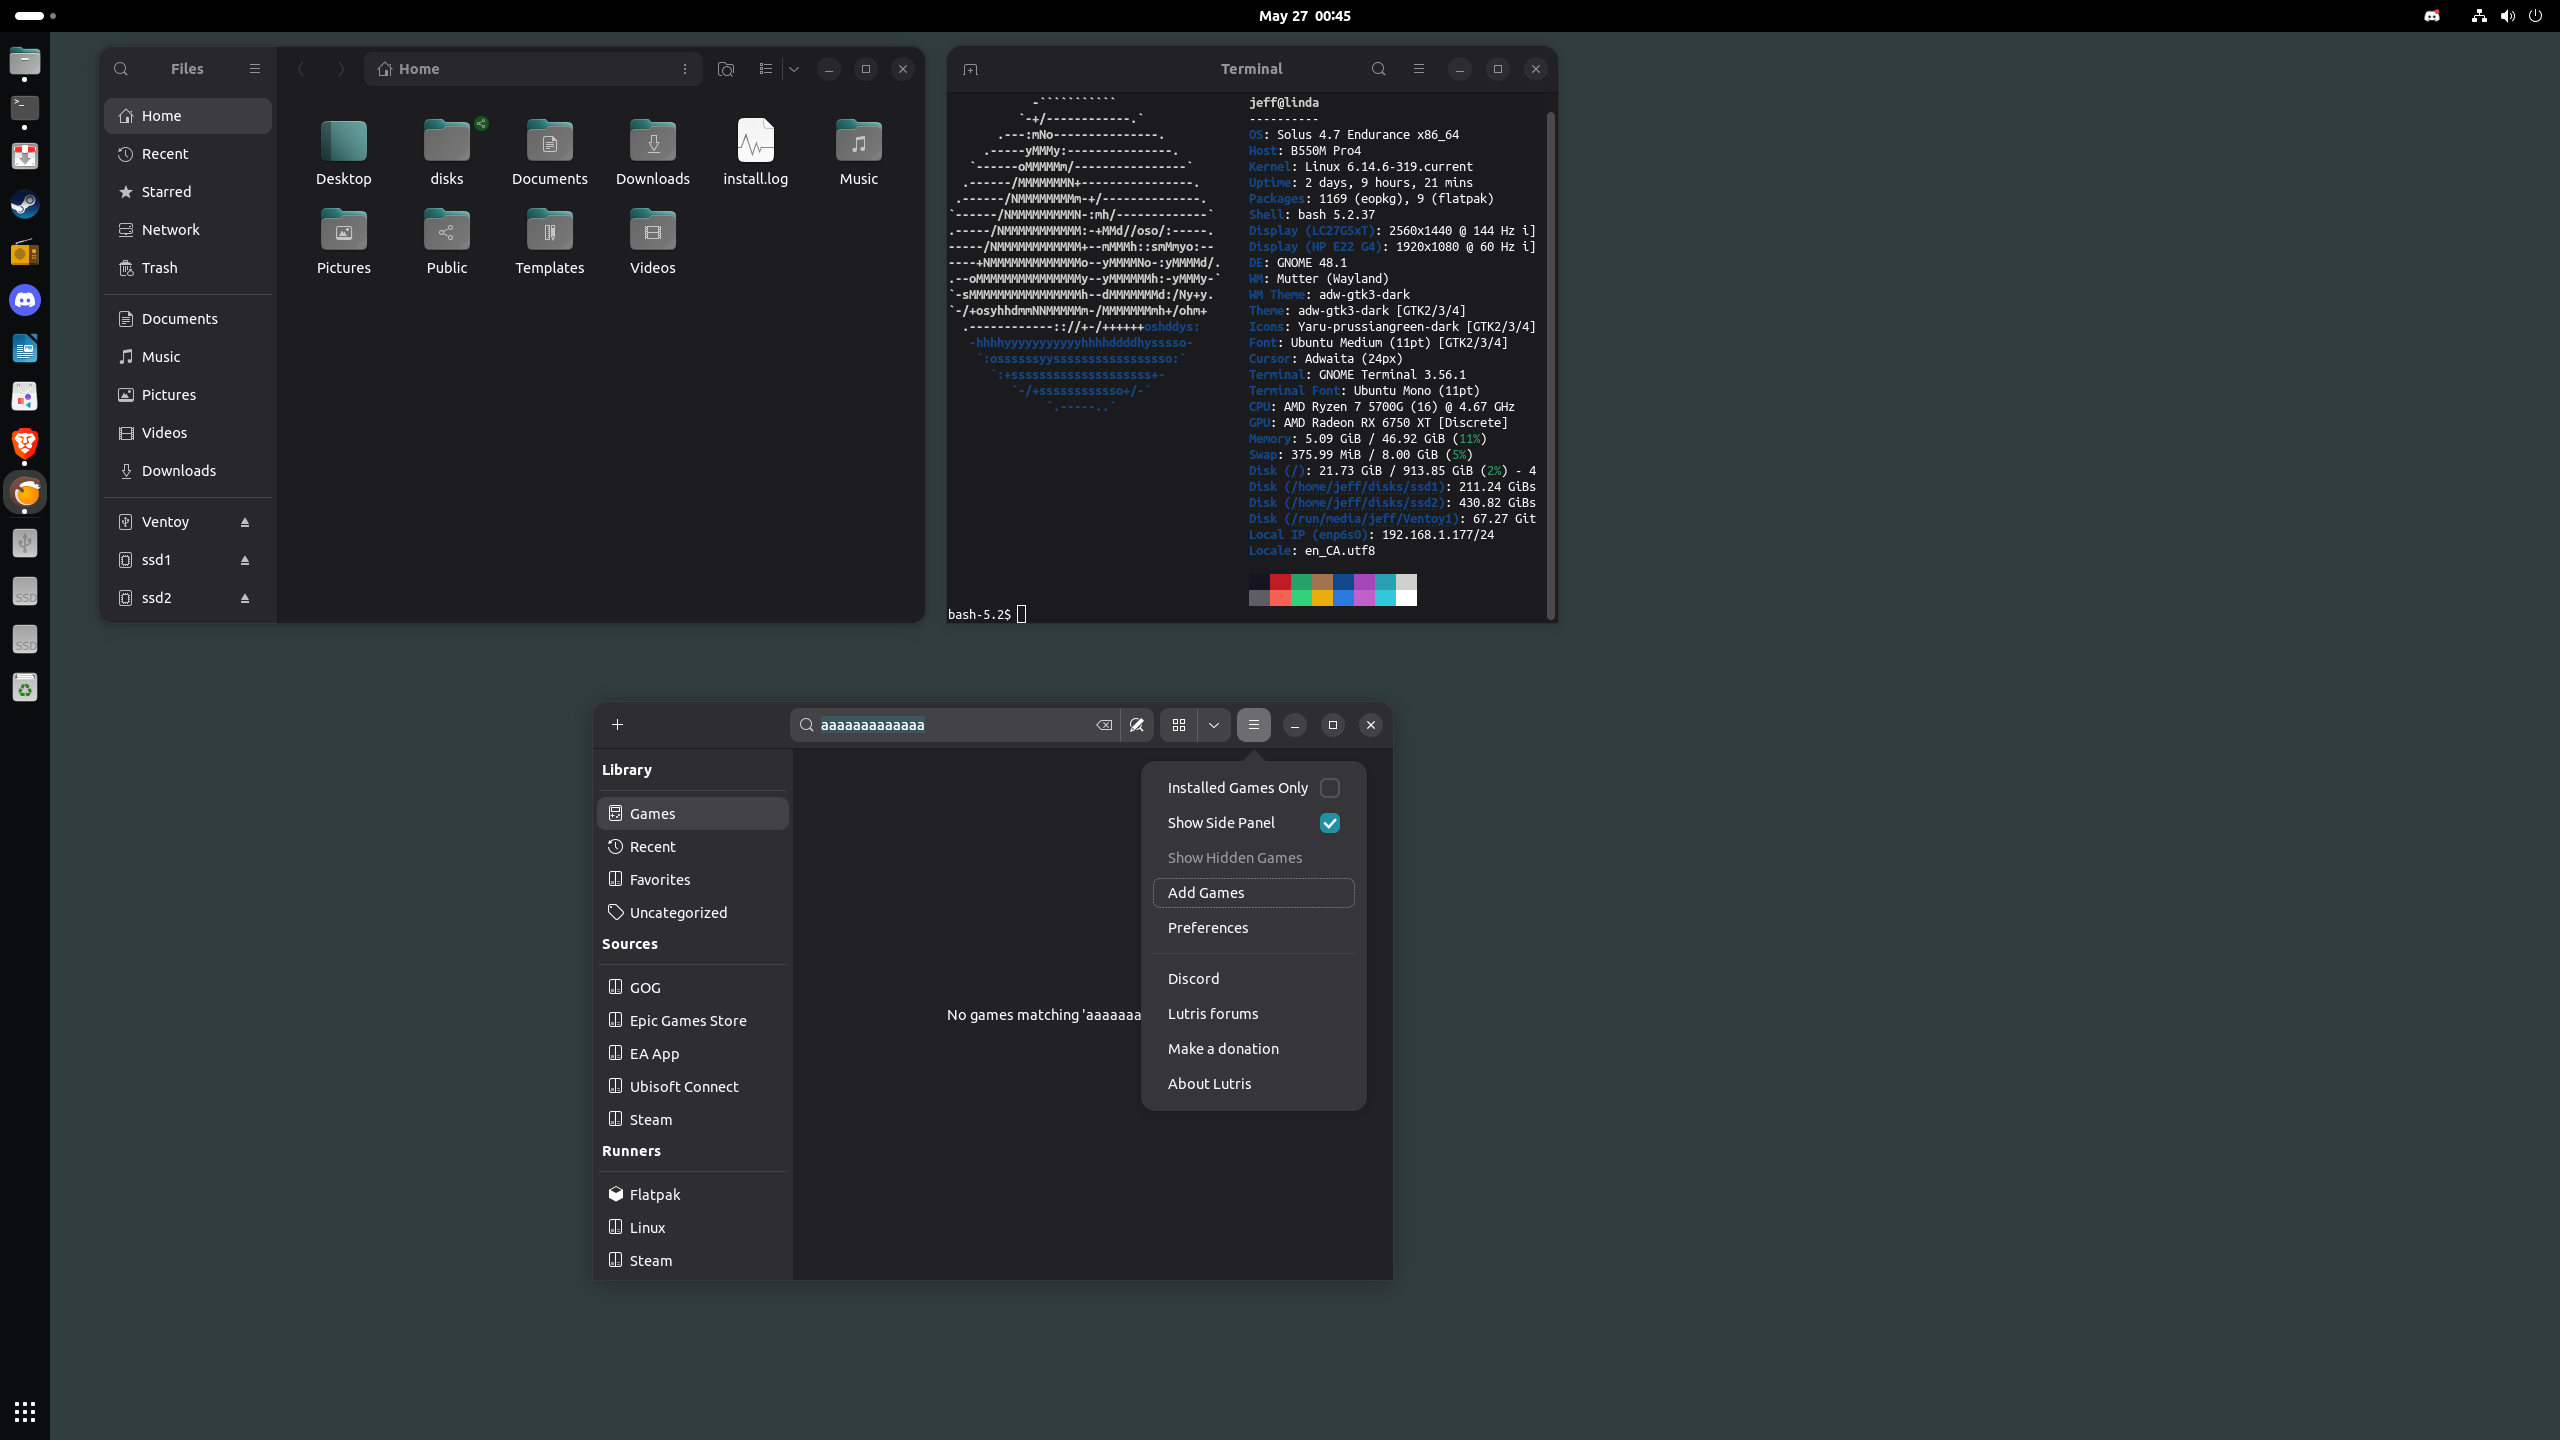Open About Lutris from the menu

coord(1253,1084)
